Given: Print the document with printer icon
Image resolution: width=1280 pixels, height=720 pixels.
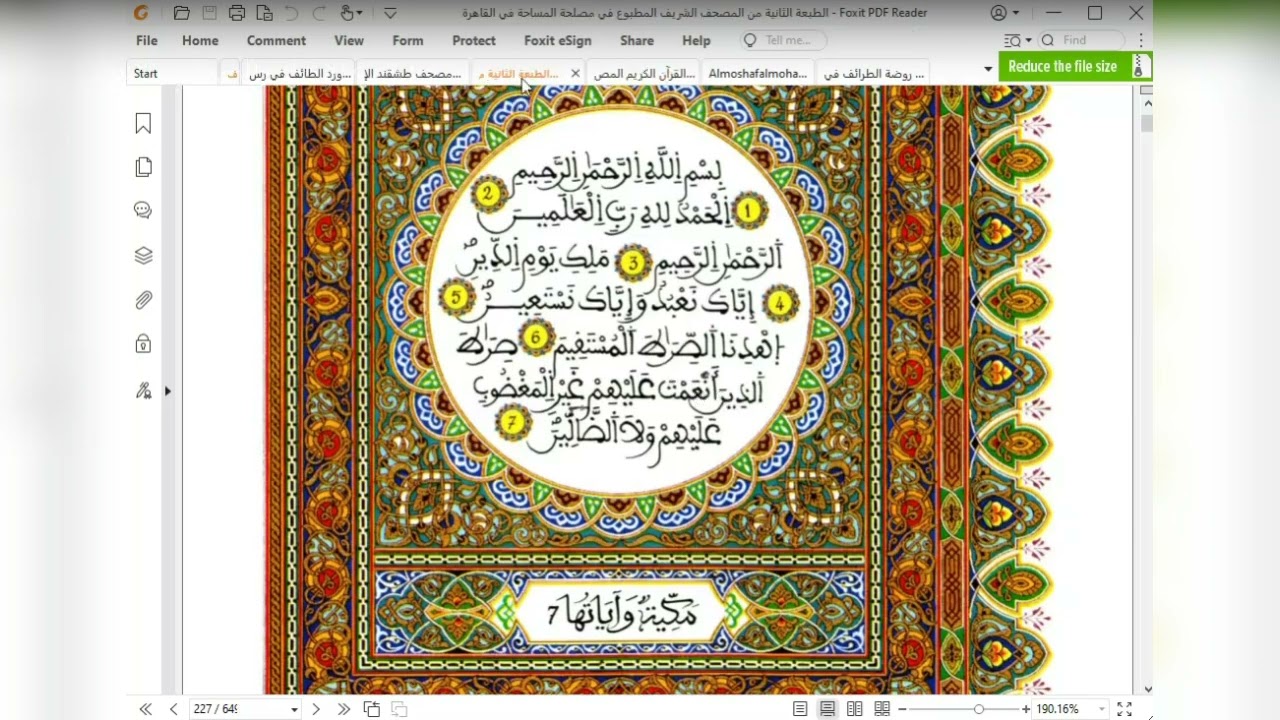Looking at the screenshot, I should tap(237, 13).
